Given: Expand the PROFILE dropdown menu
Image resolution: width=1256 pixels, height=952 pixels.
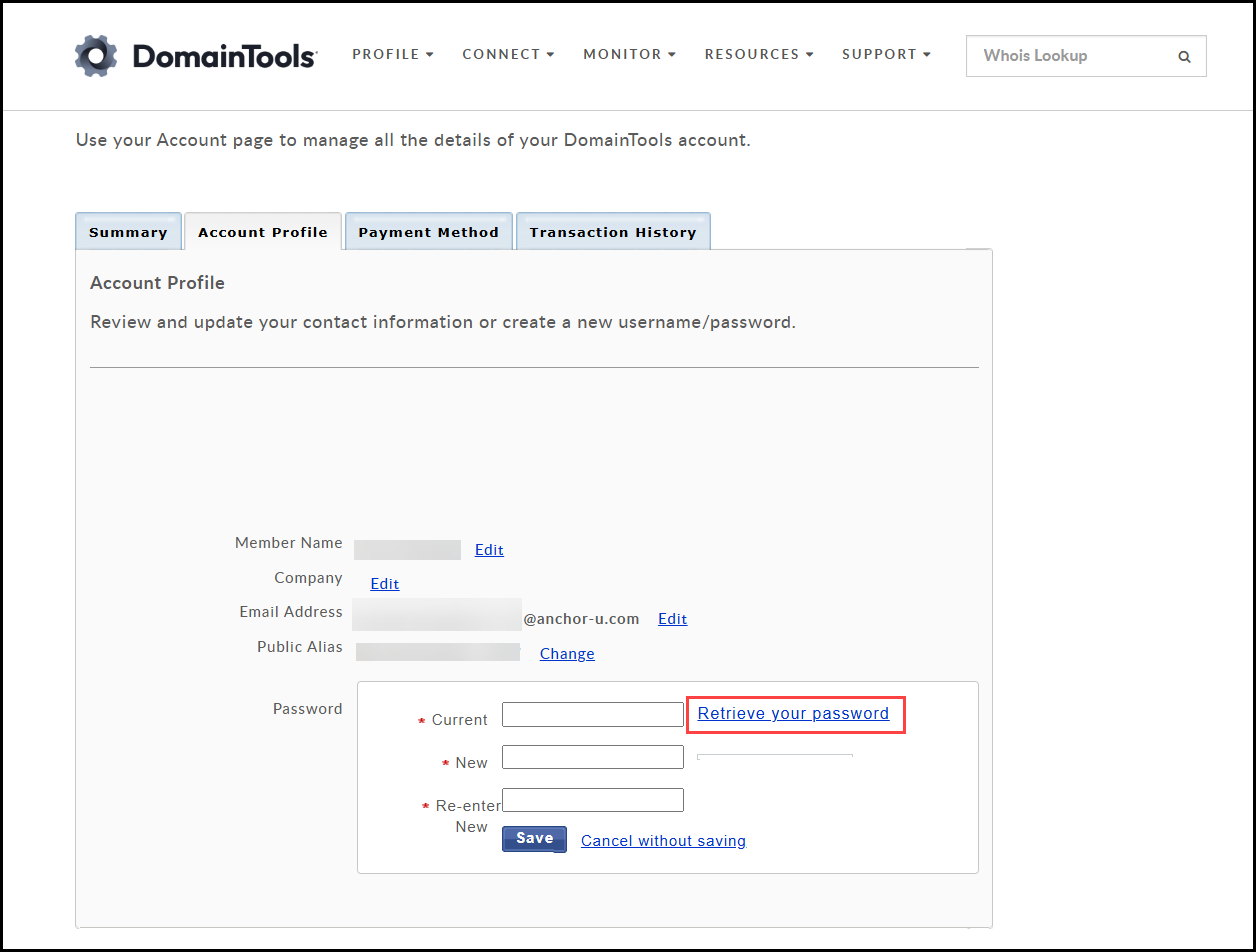Looking at the screenshot, I should click(393, 54).
